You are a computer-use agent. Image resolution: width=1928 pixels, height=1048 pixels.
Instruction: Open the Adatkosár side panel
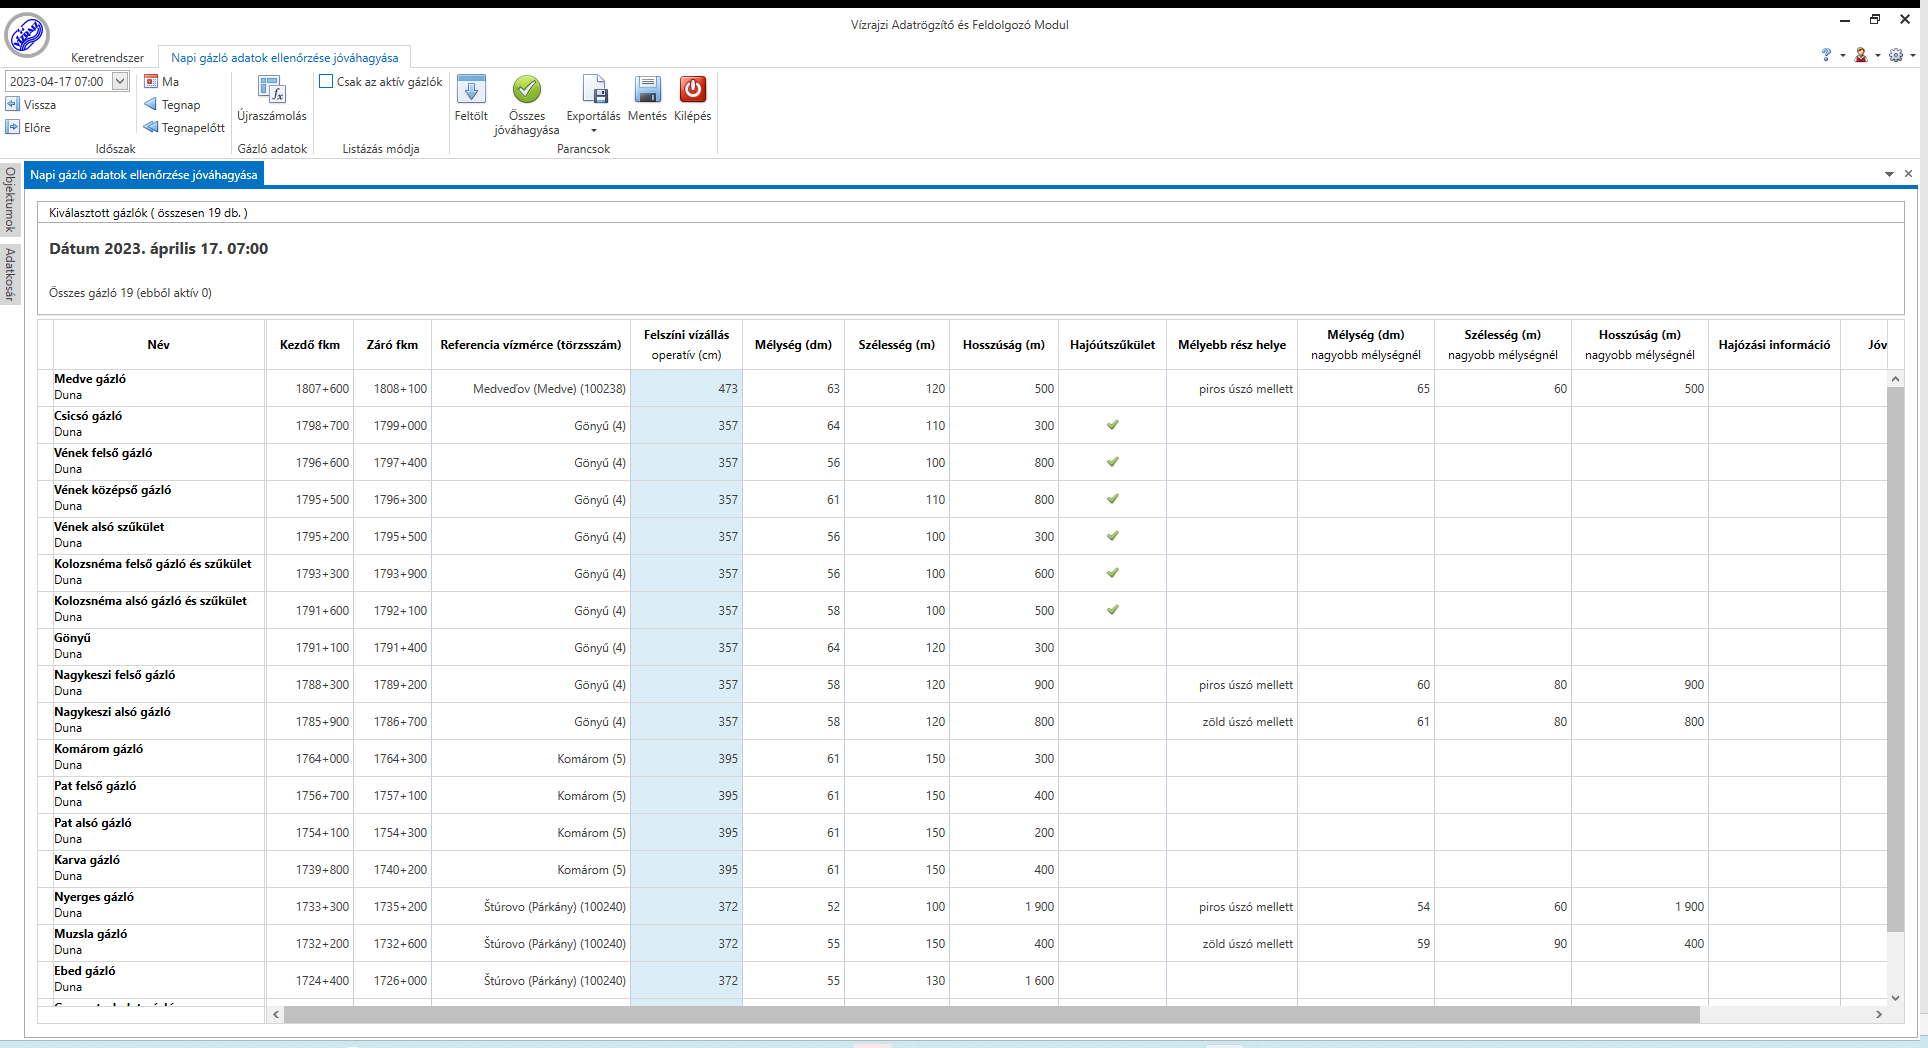[x=10, y=274]
